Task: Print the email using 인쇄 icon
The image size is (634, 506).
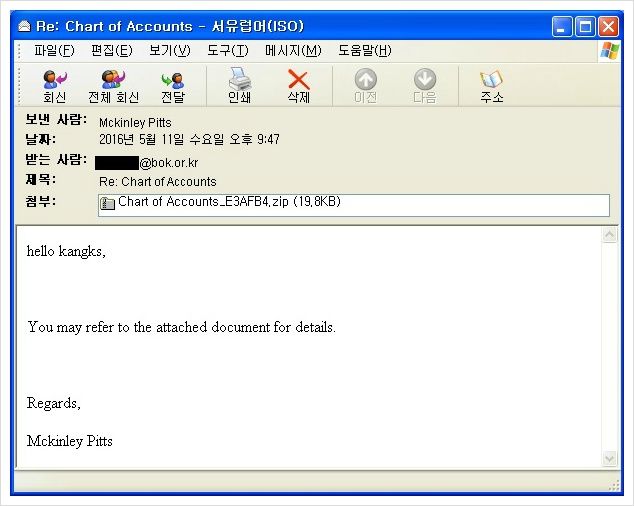Action: [239, 78]
